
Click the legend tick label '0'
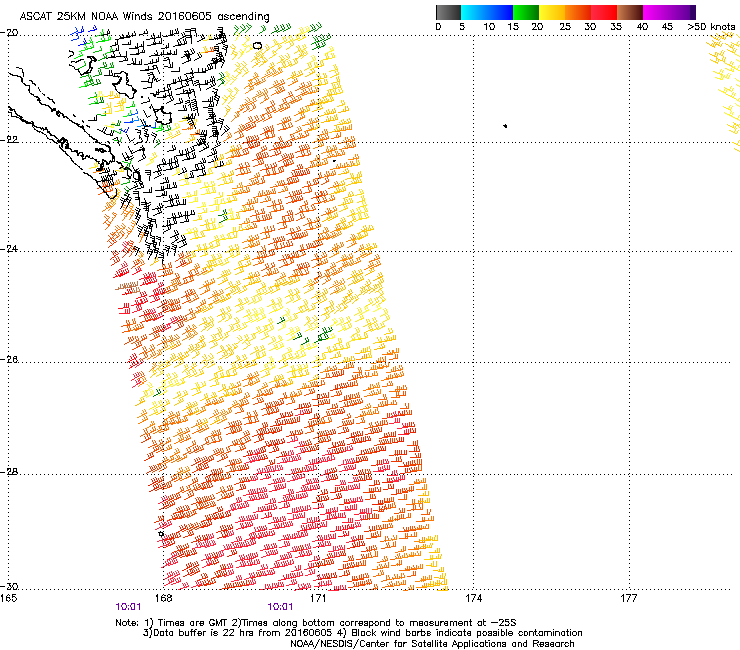point(438,26)
